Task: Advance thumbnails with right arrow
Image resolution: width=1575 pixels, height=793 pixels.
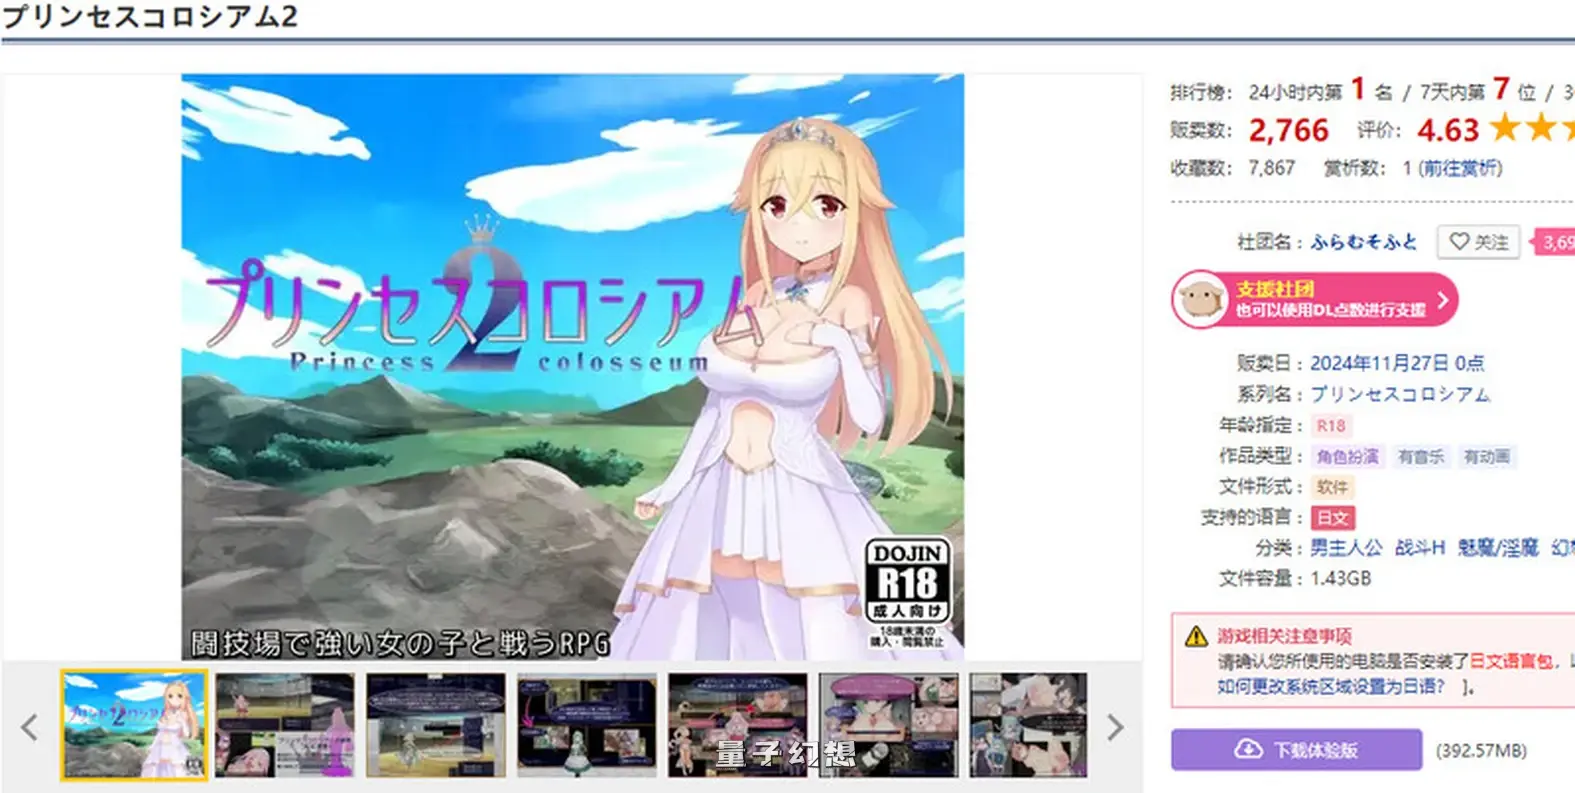Action: (x=1115, y=727)
